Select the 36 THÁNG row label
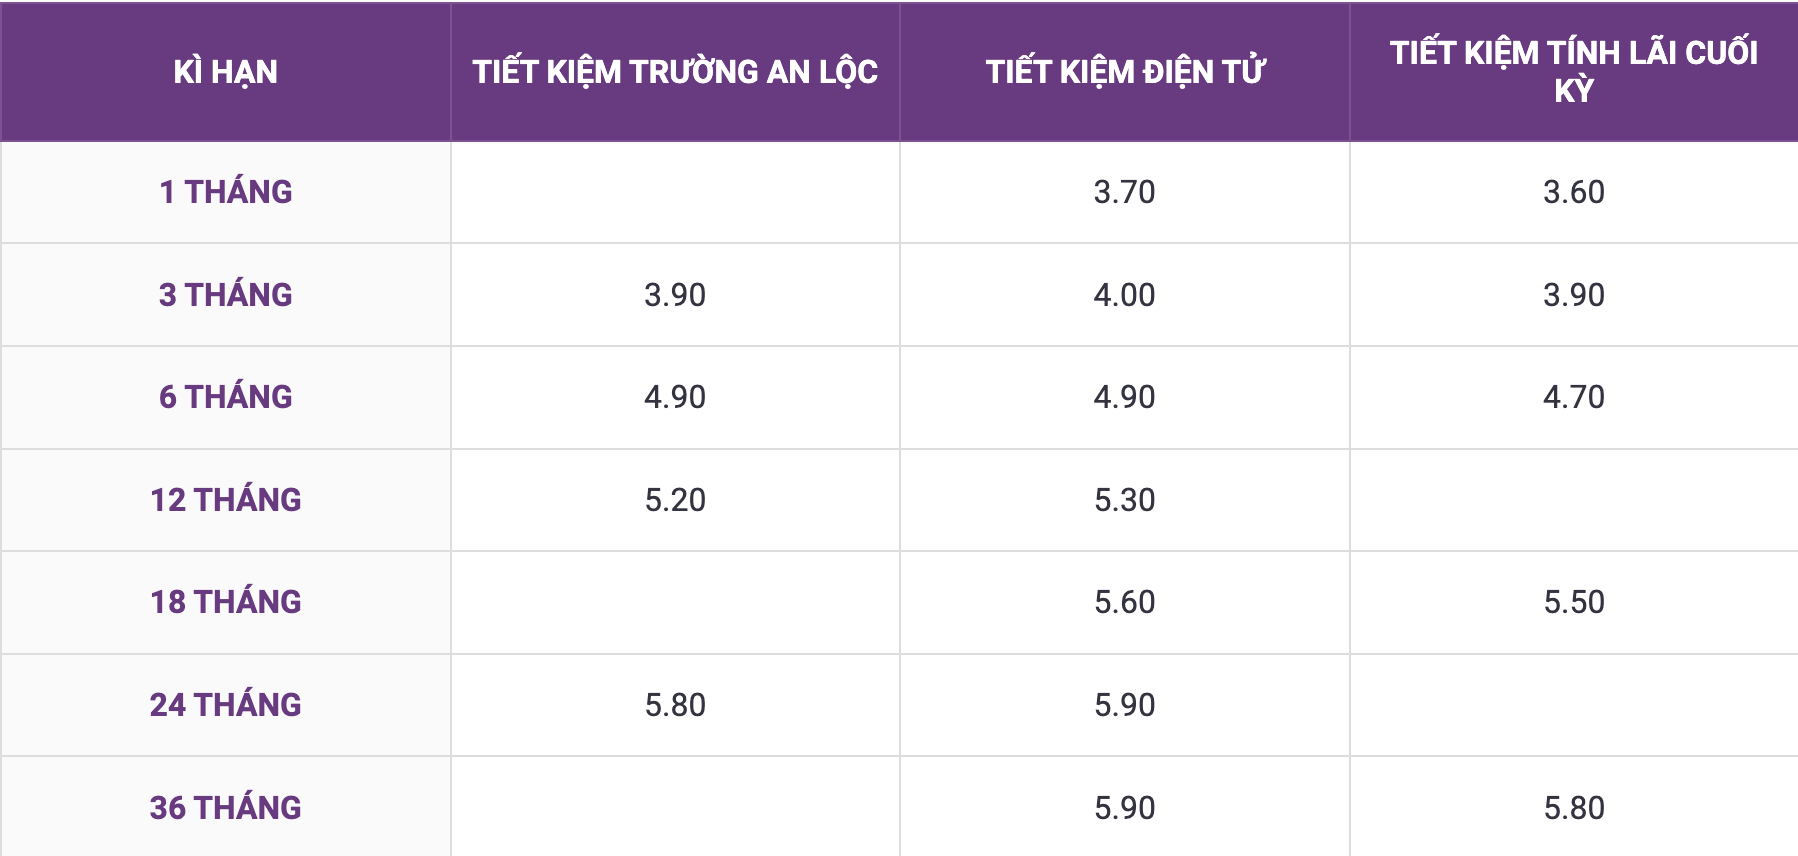Image resolution: width=1798 pixels, height=856 pixels. tap(225, 808)
